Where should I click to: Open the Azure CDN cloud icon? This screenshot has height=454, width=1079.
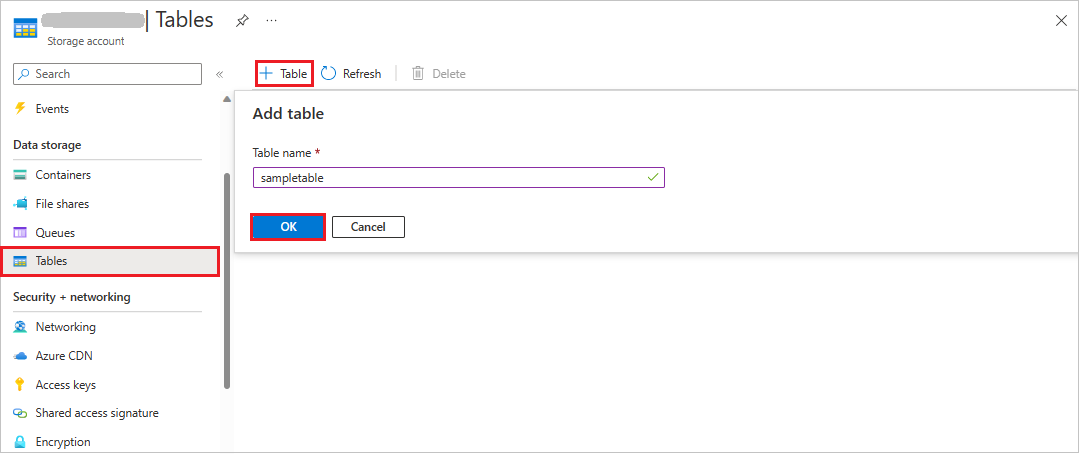20,356
